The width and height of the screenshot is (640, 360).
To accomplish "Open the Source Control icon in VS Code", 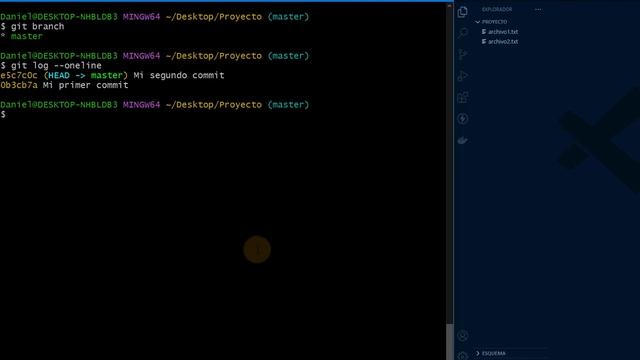I will tap(462, 54).
